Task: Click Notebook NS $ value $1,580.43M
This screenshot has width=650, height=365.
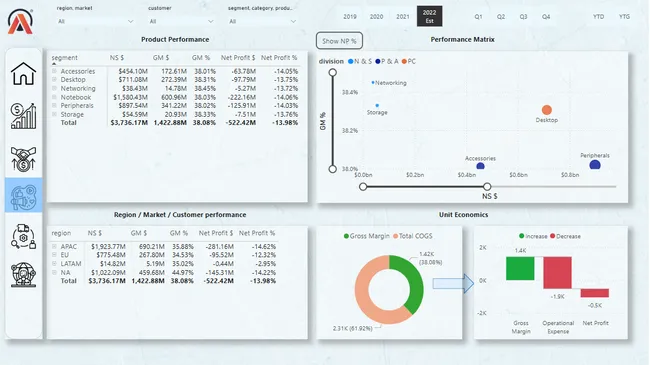Action: (130, 97)
